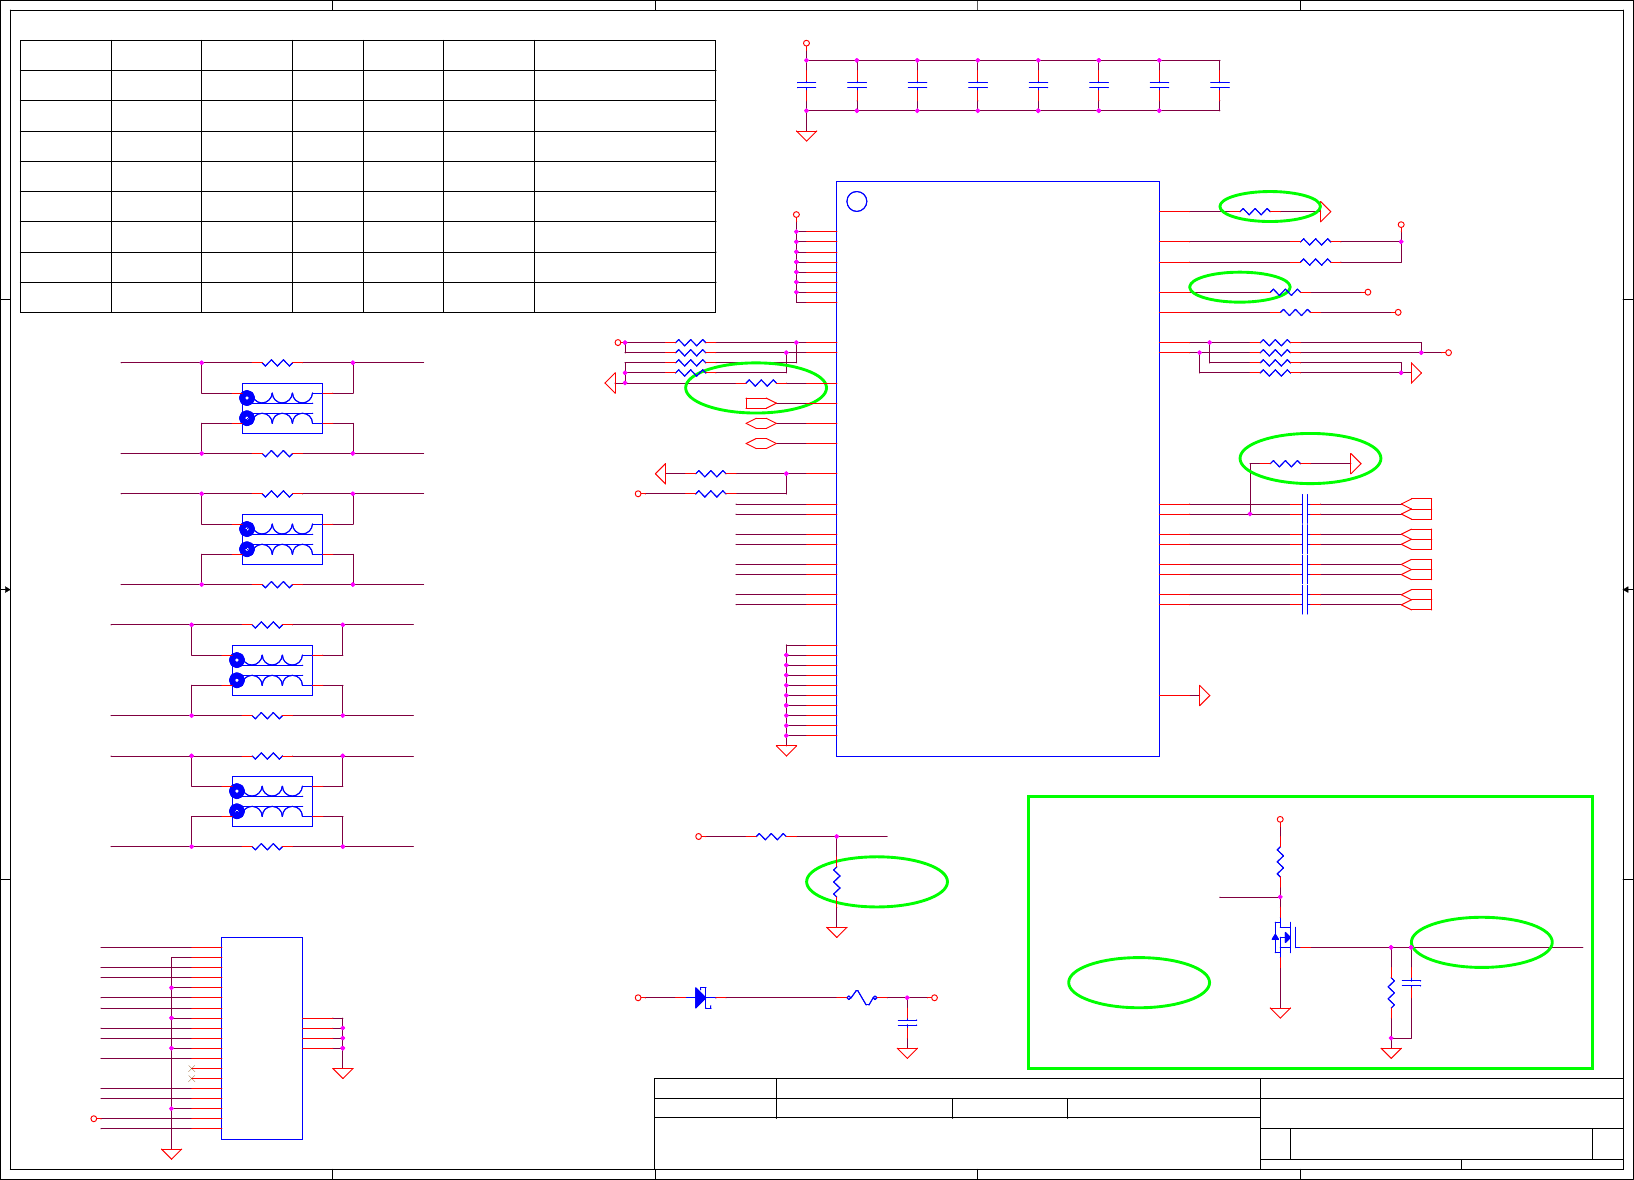Click the pin-one circle marker on main IC
The width and height of the screenshot is (1634, 1180).
coord(856,201)
